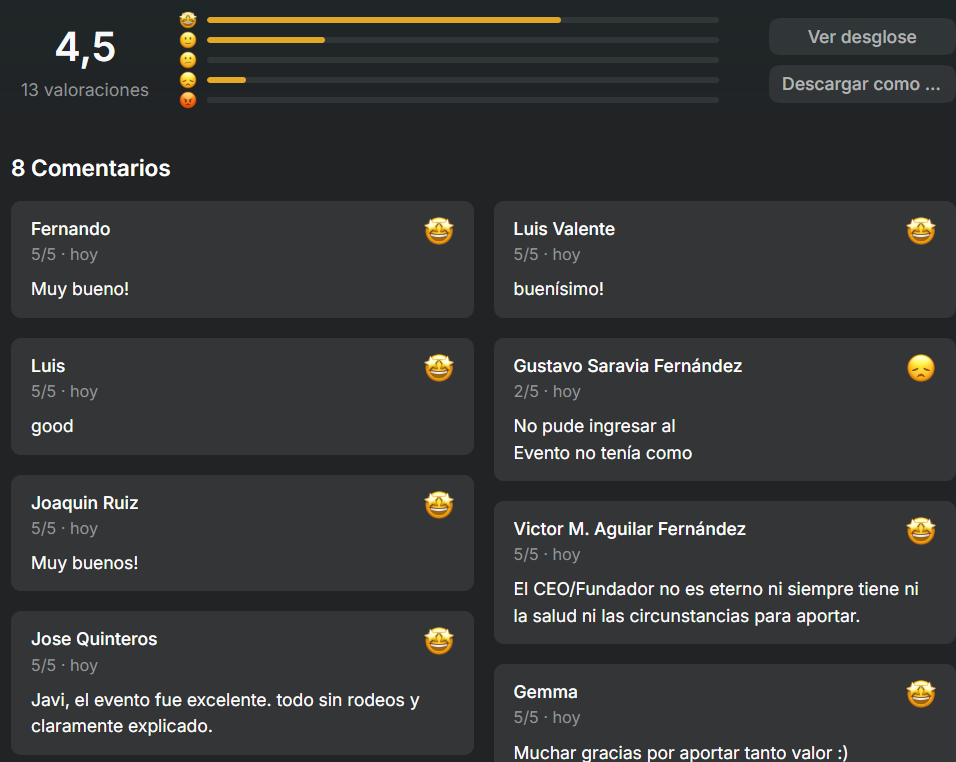Click the emoji on Luis's "good" comment
Screen dimensions: 956x762
coord(439,369)
